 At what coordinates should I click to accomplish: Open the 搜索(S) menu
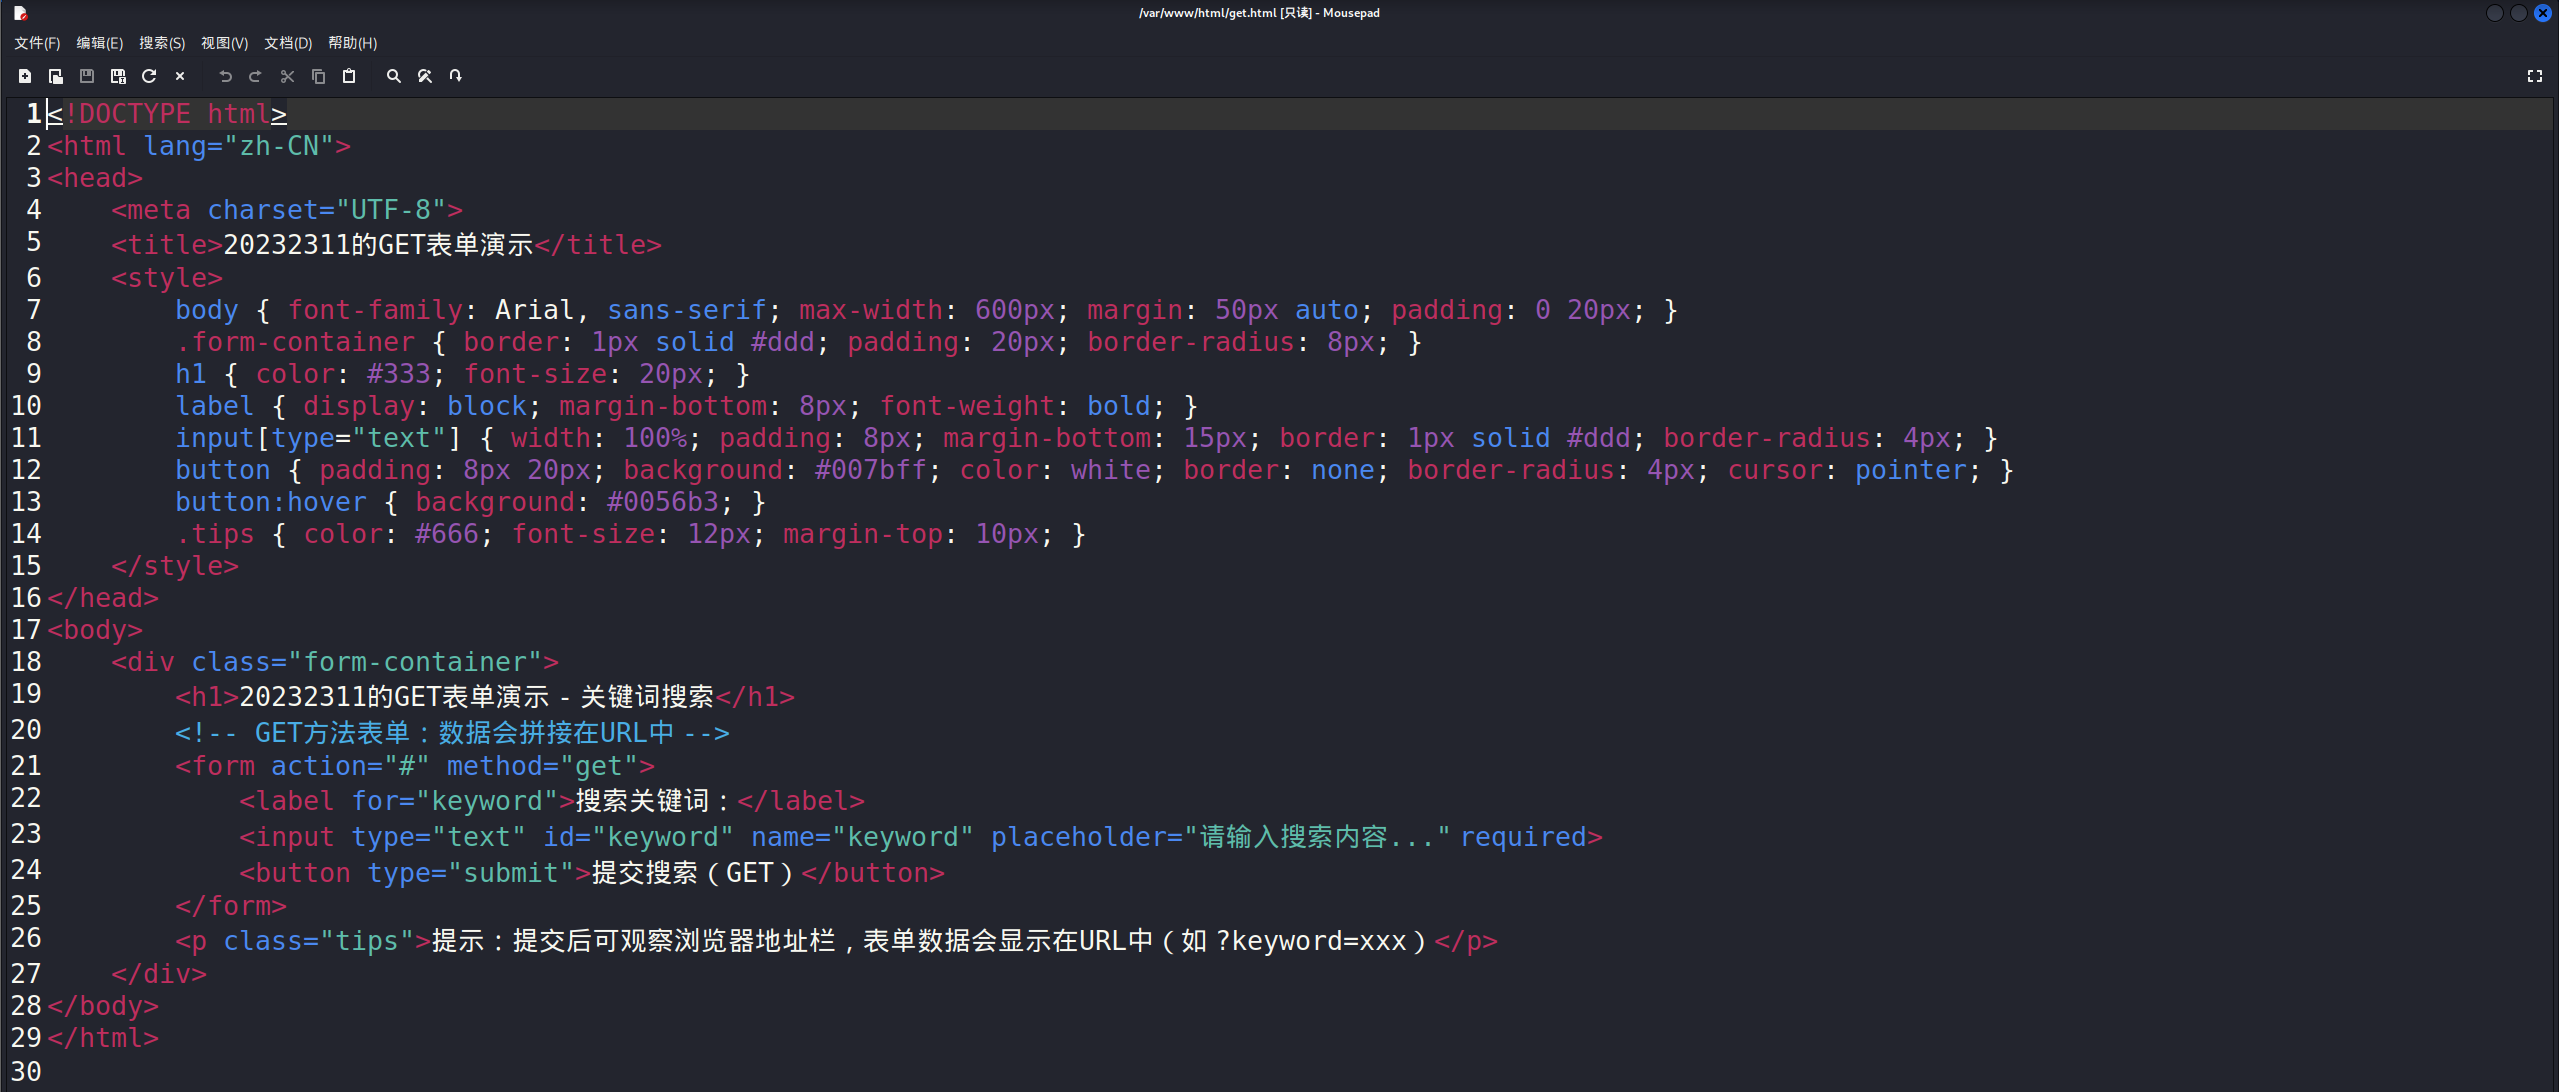[161, 43]
